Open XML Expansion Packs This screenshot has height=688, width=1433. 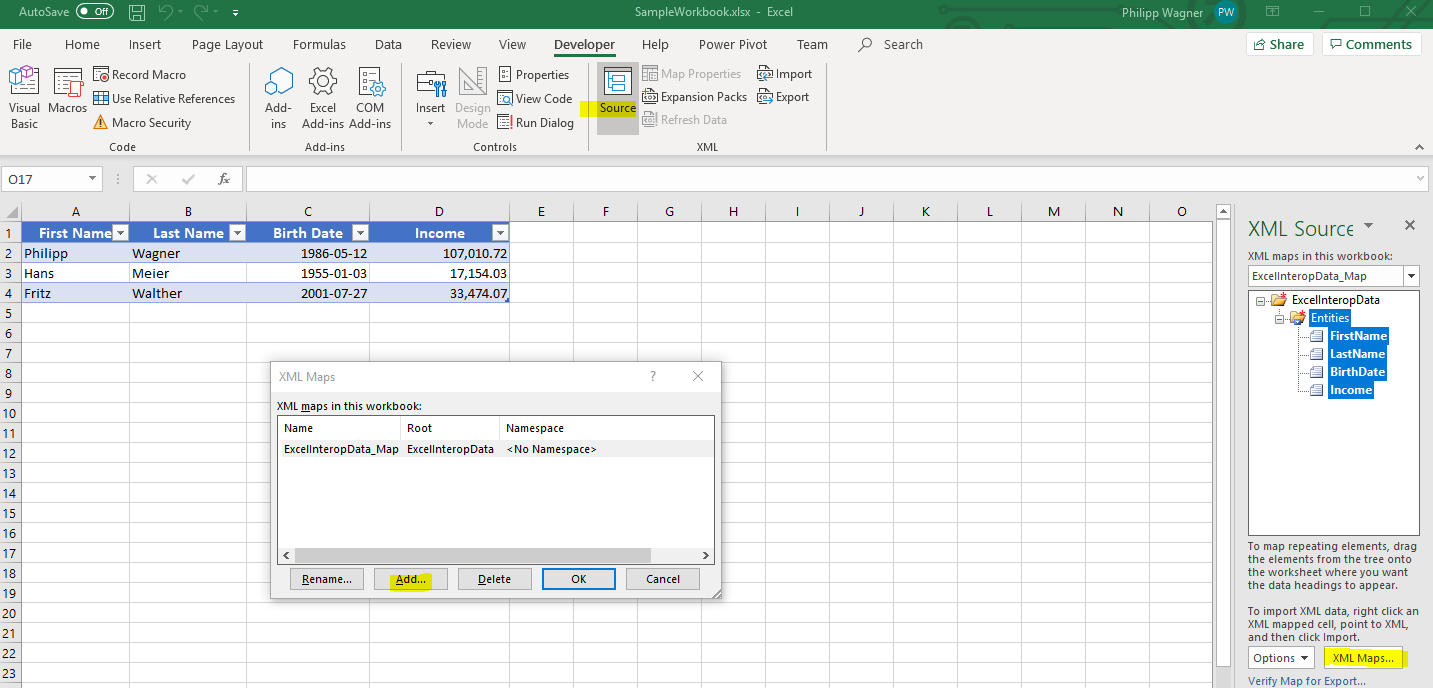coord(695,97)
